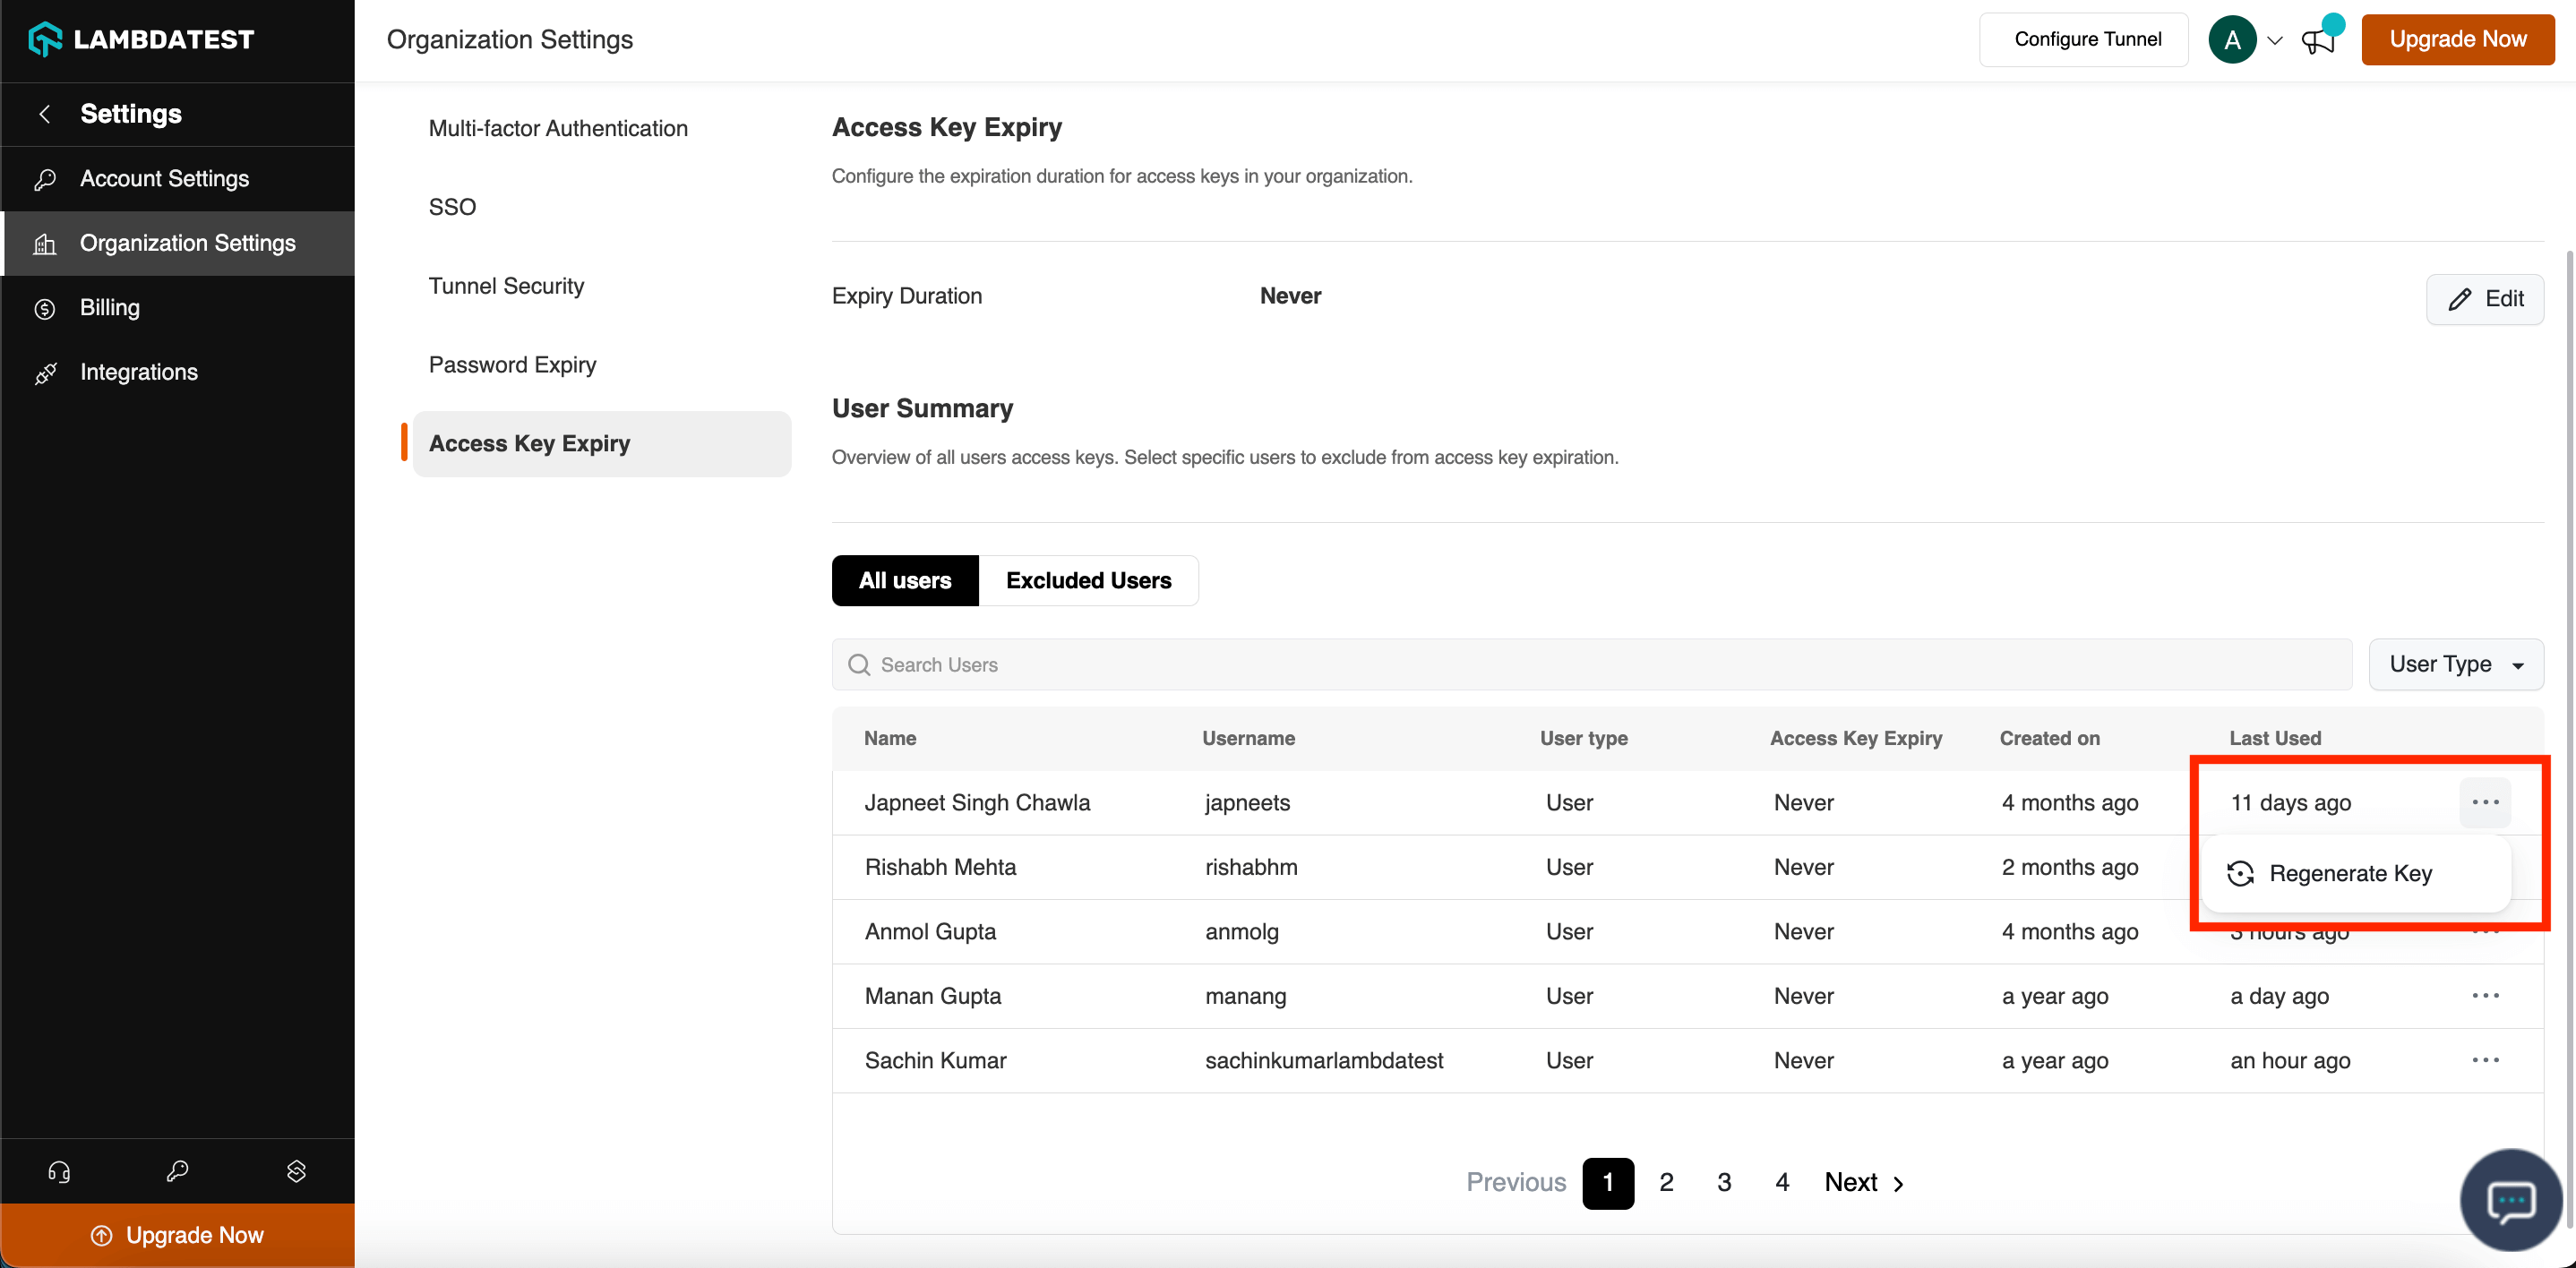Click the back arrow beside Settings

coord(44,114)
